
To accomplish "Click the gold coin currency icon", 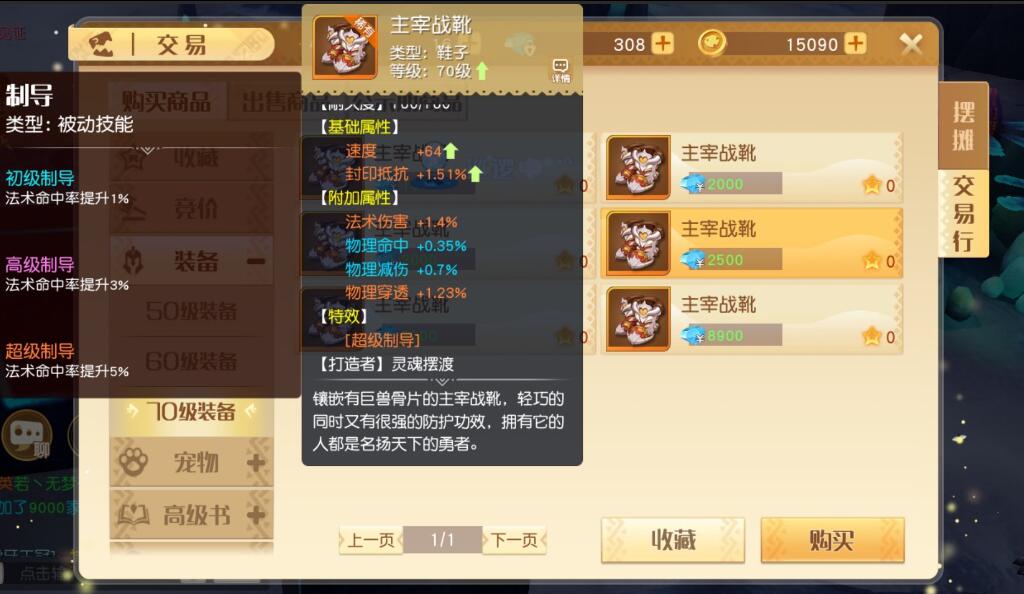I will coord(712,44).
